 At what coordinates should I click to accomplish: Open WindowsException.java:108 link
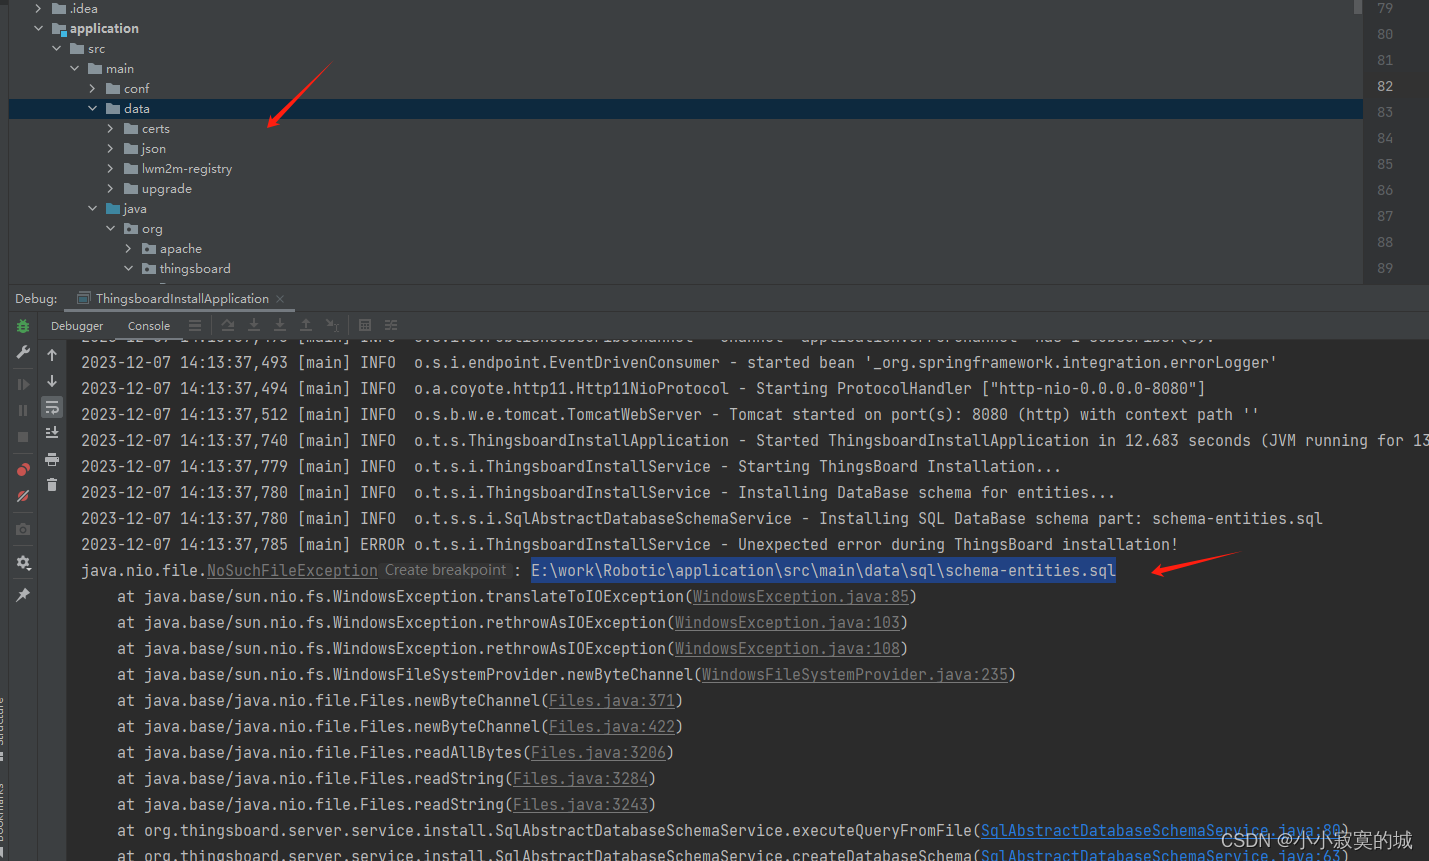point(787,648)
